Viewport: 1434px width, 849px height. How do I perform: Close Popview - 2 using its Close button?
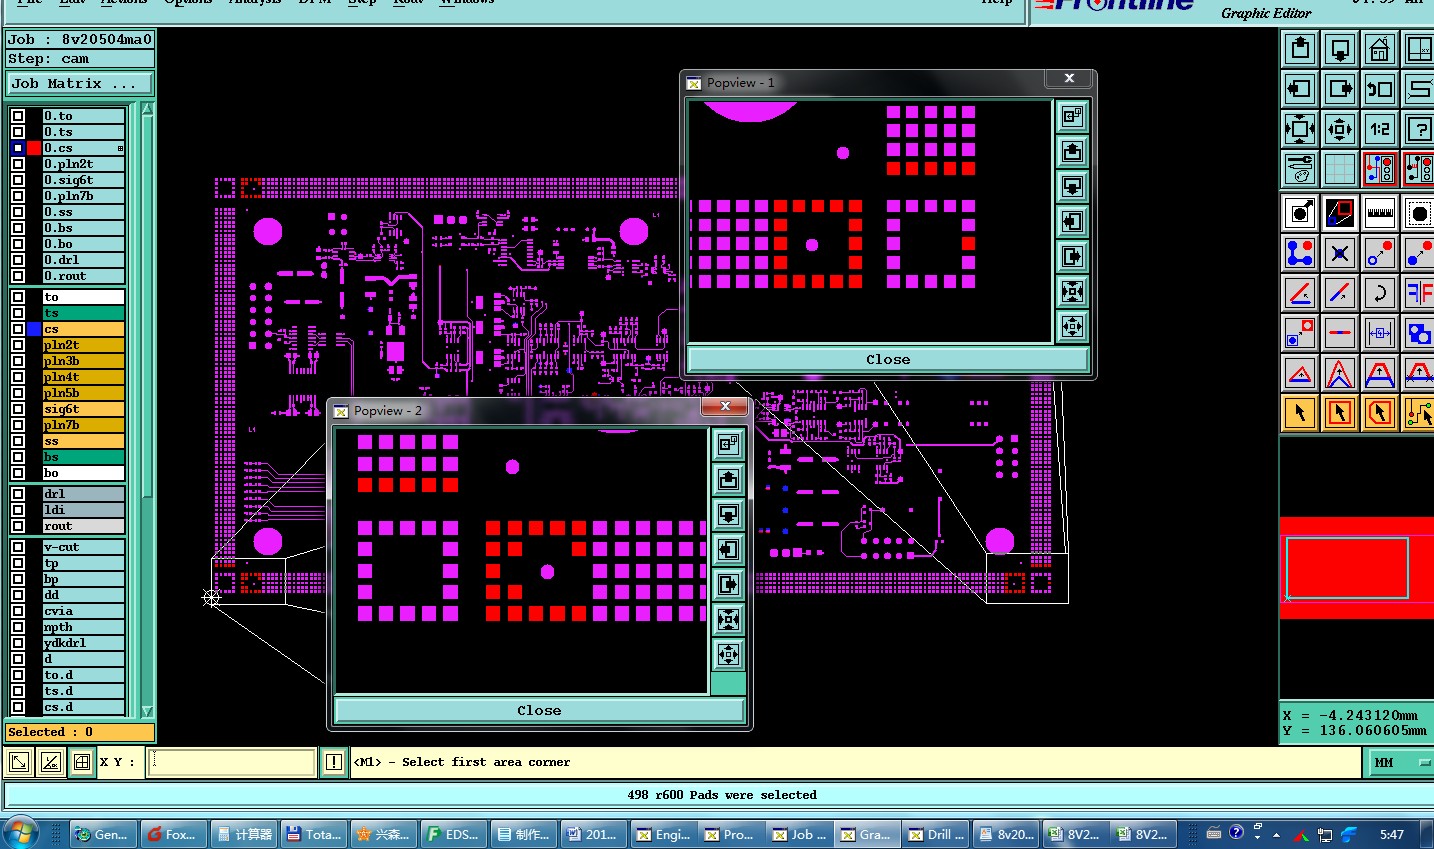539,711
